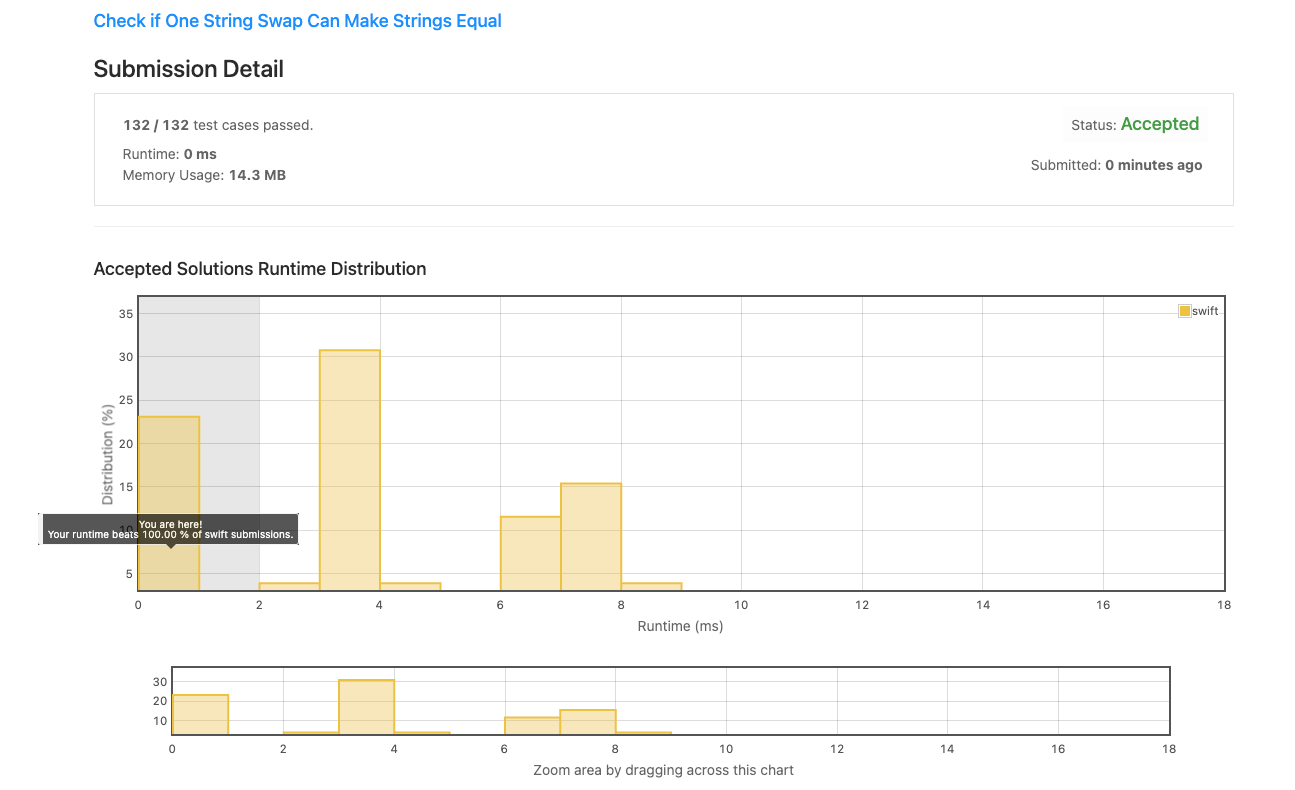The height and width of the screenshot is (790, 1295).
Task: Click the "You are here!" tooltip
Action: coord(170,529)
